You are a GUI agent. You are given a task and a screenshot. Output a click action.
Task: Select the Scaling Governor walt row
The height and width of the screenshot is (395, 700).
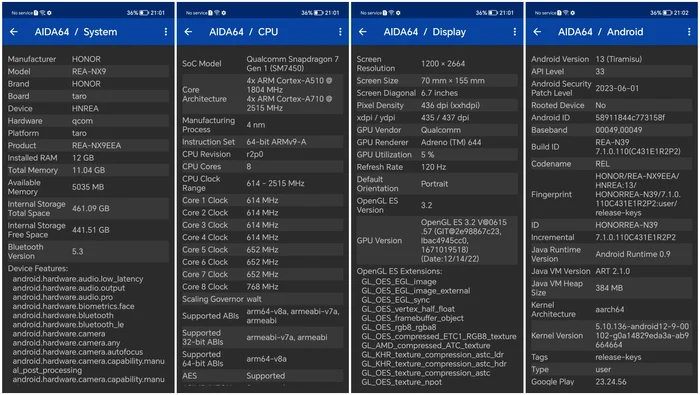(262, 299)
